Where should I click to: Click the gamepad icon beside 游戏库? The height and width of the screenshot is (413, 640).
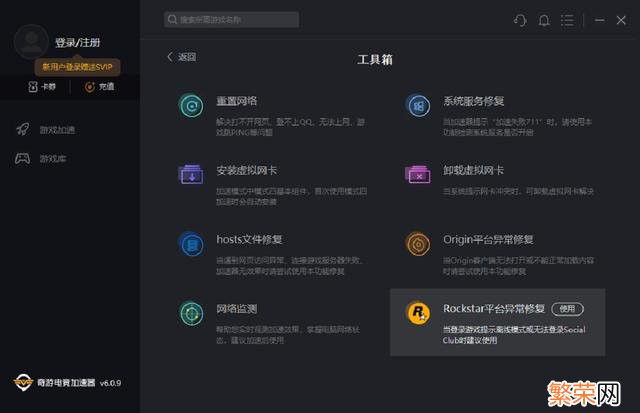click(22, 158)
